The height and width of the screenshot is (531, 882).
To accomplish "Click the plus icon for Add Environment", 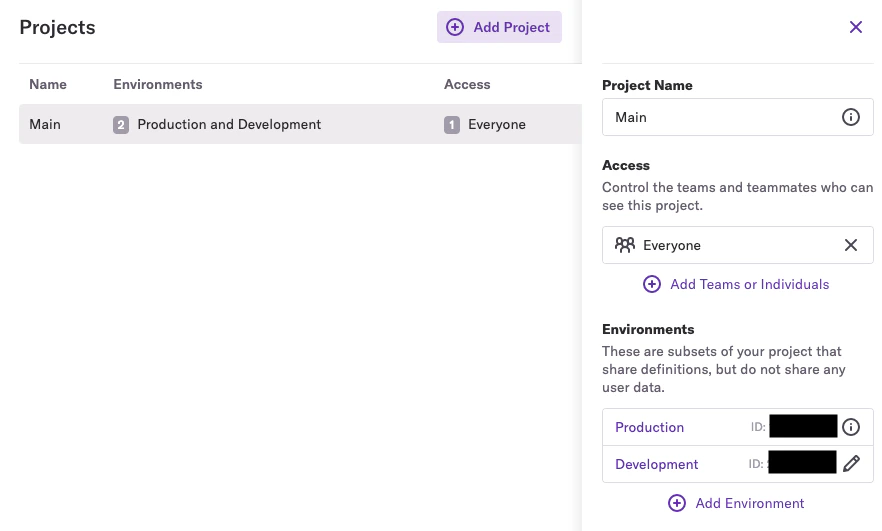I will pos(677,503).
